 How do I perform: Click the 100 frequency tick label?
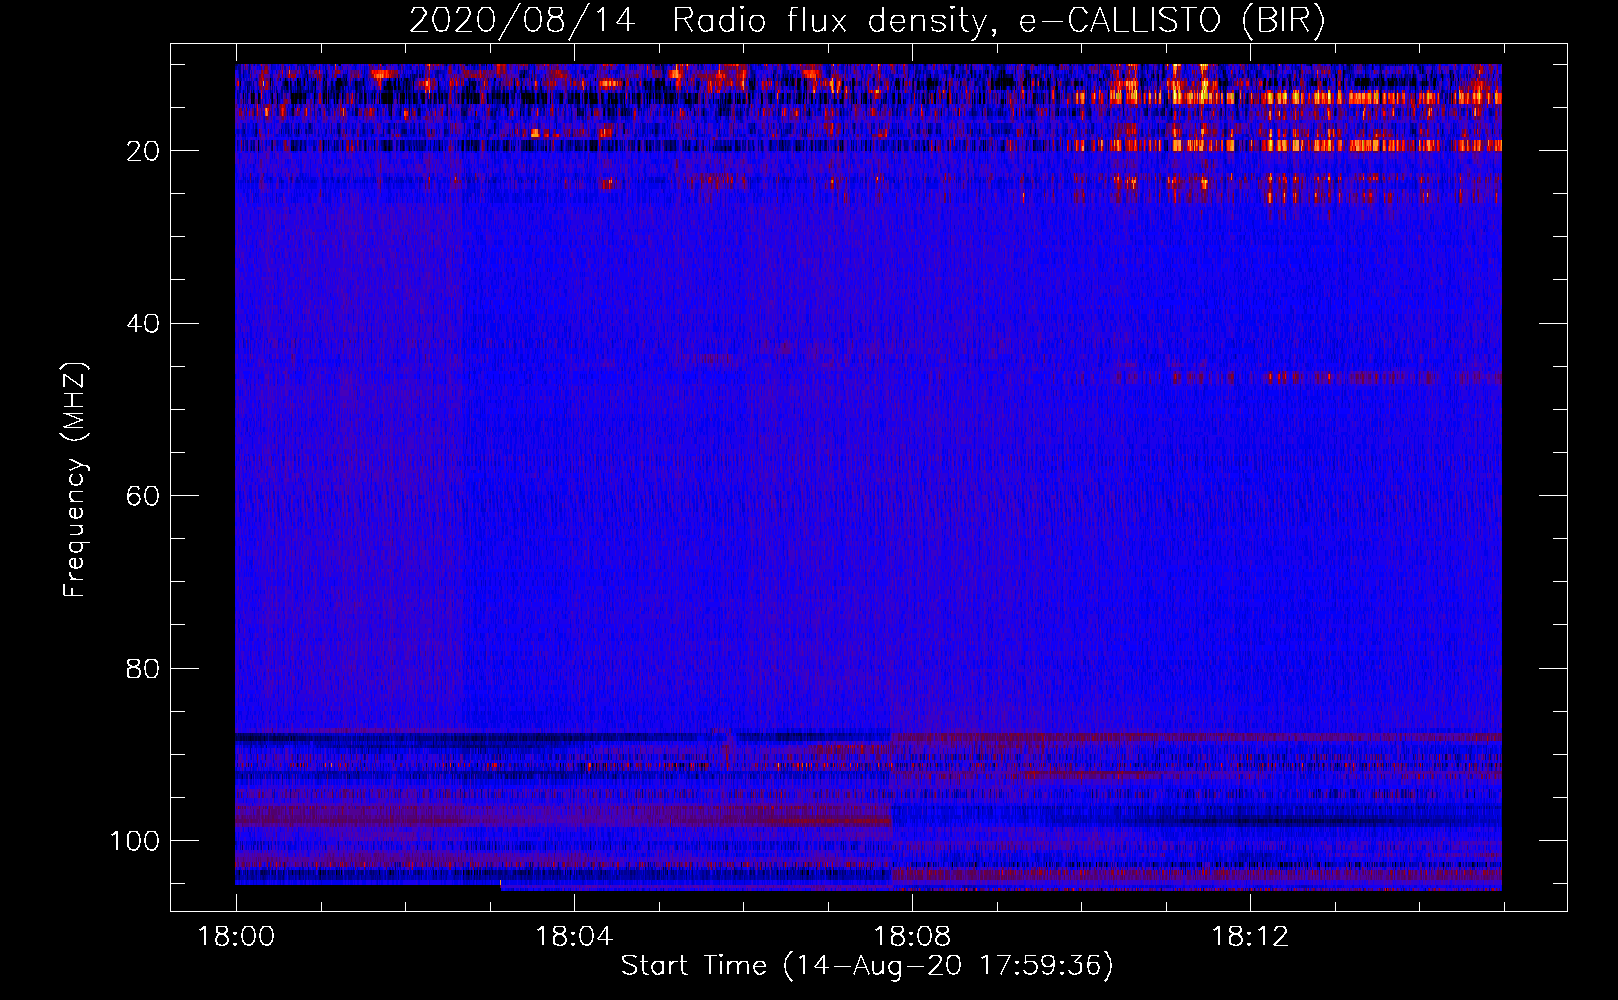click(x=135, y=841)
